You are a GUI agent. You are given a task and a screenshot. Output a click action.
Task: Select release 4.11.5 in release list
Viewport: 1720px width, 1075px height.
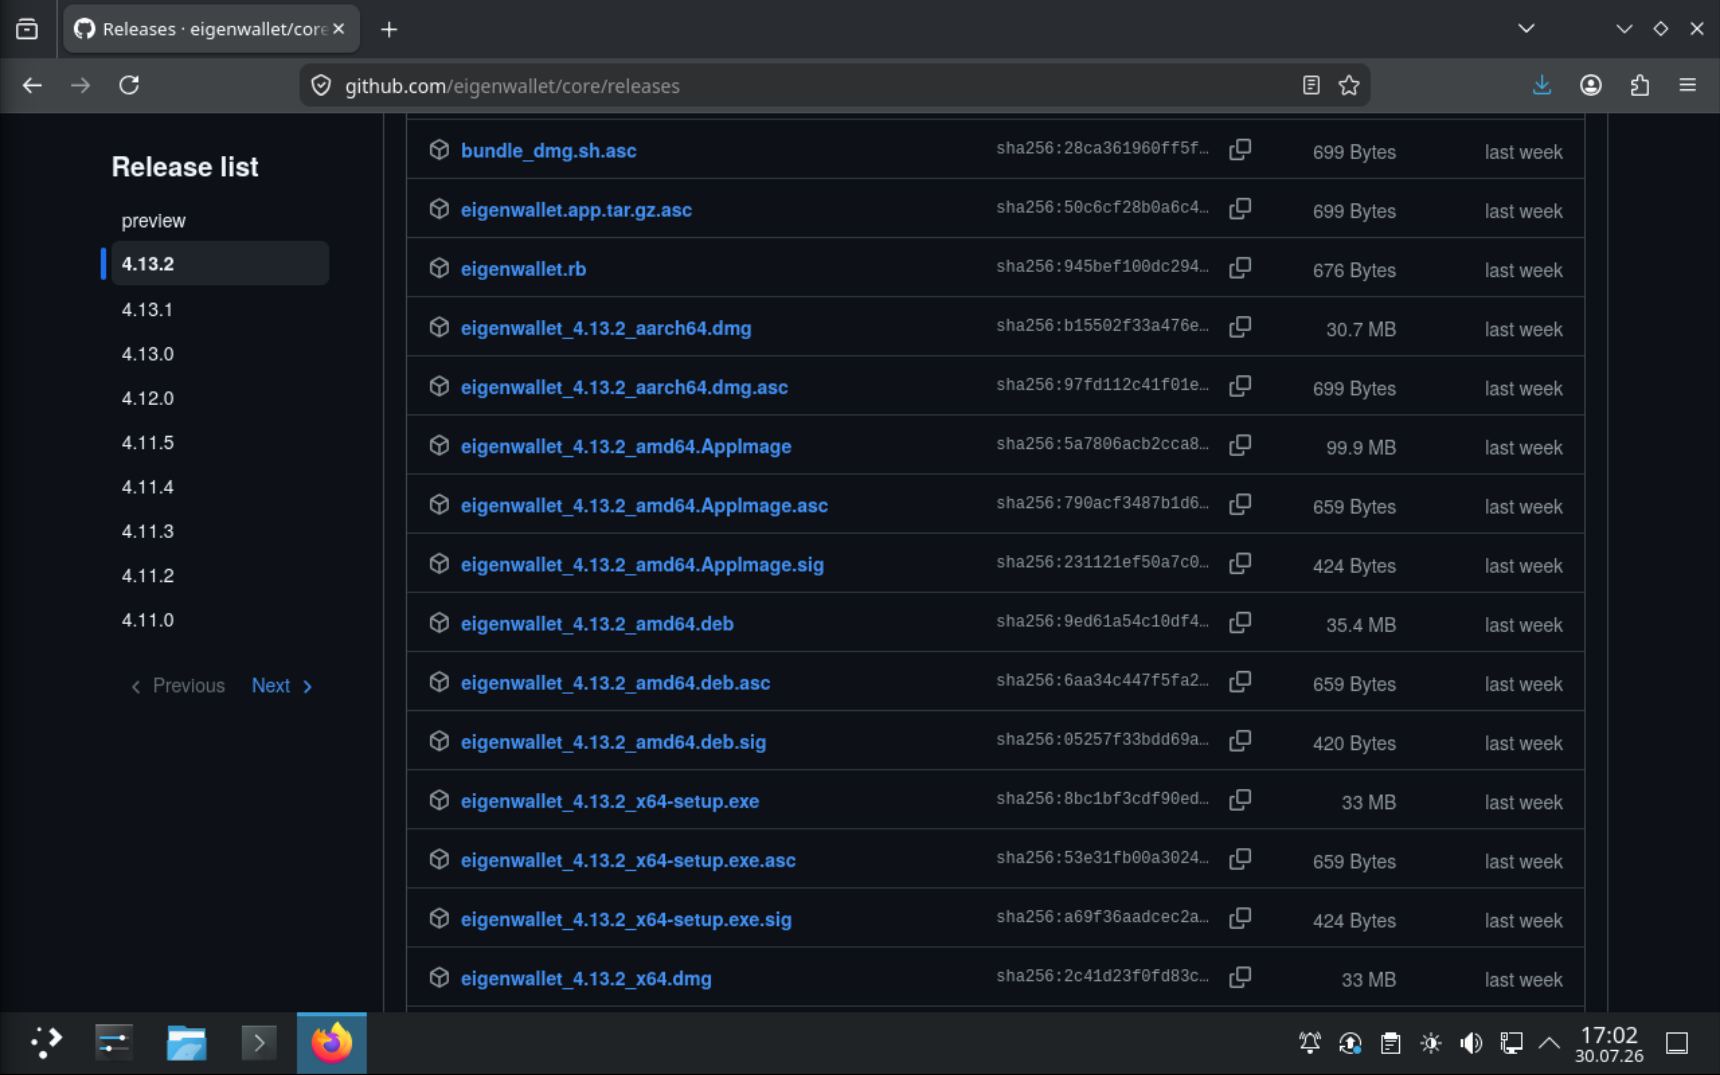pos(147,442)
